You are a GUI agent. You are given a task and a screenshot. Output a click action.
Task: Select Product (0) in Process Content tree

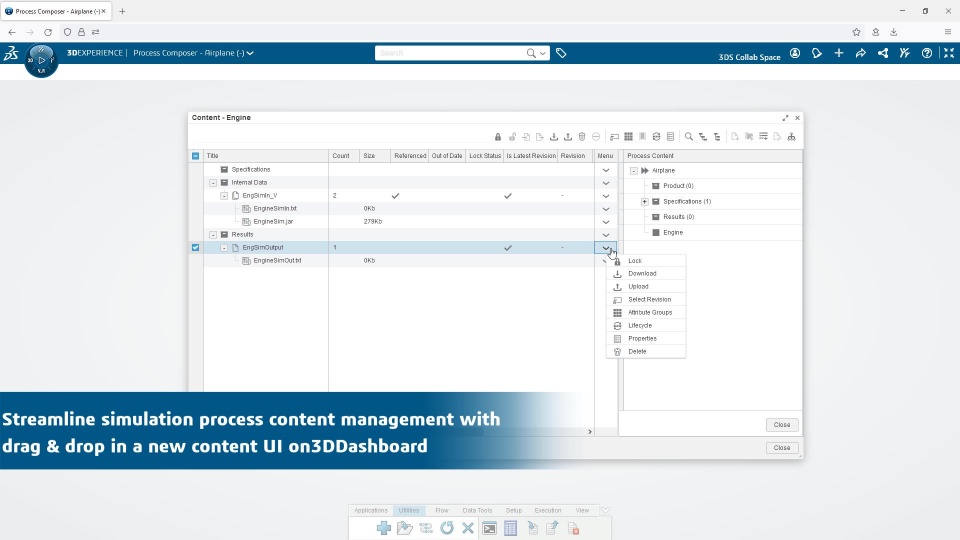click(x=678, y=186)
